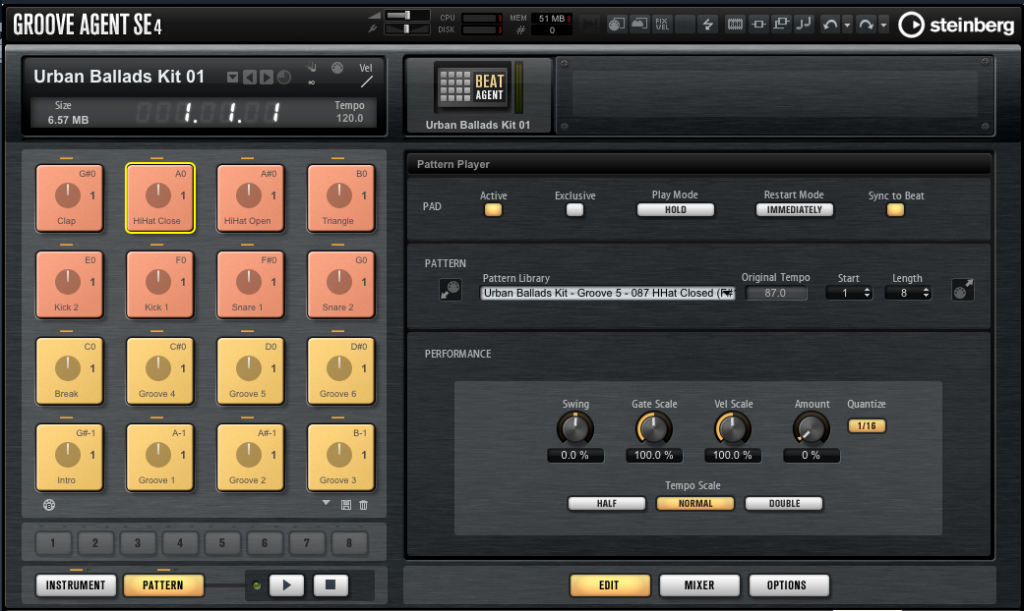Open the Play Mode HOLD selector
The image size is (1024, 611).
click(x=676, y=210)
